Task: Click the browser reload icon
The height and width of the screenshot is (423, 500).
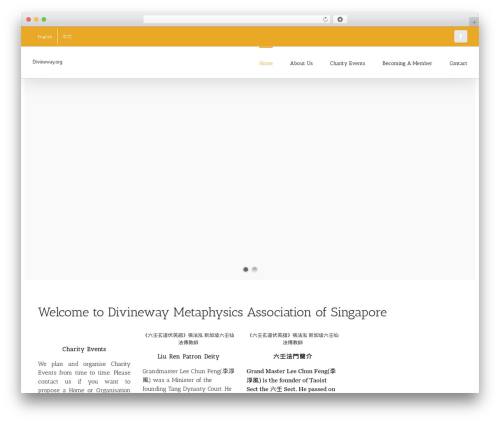Action: click(325, 20)
